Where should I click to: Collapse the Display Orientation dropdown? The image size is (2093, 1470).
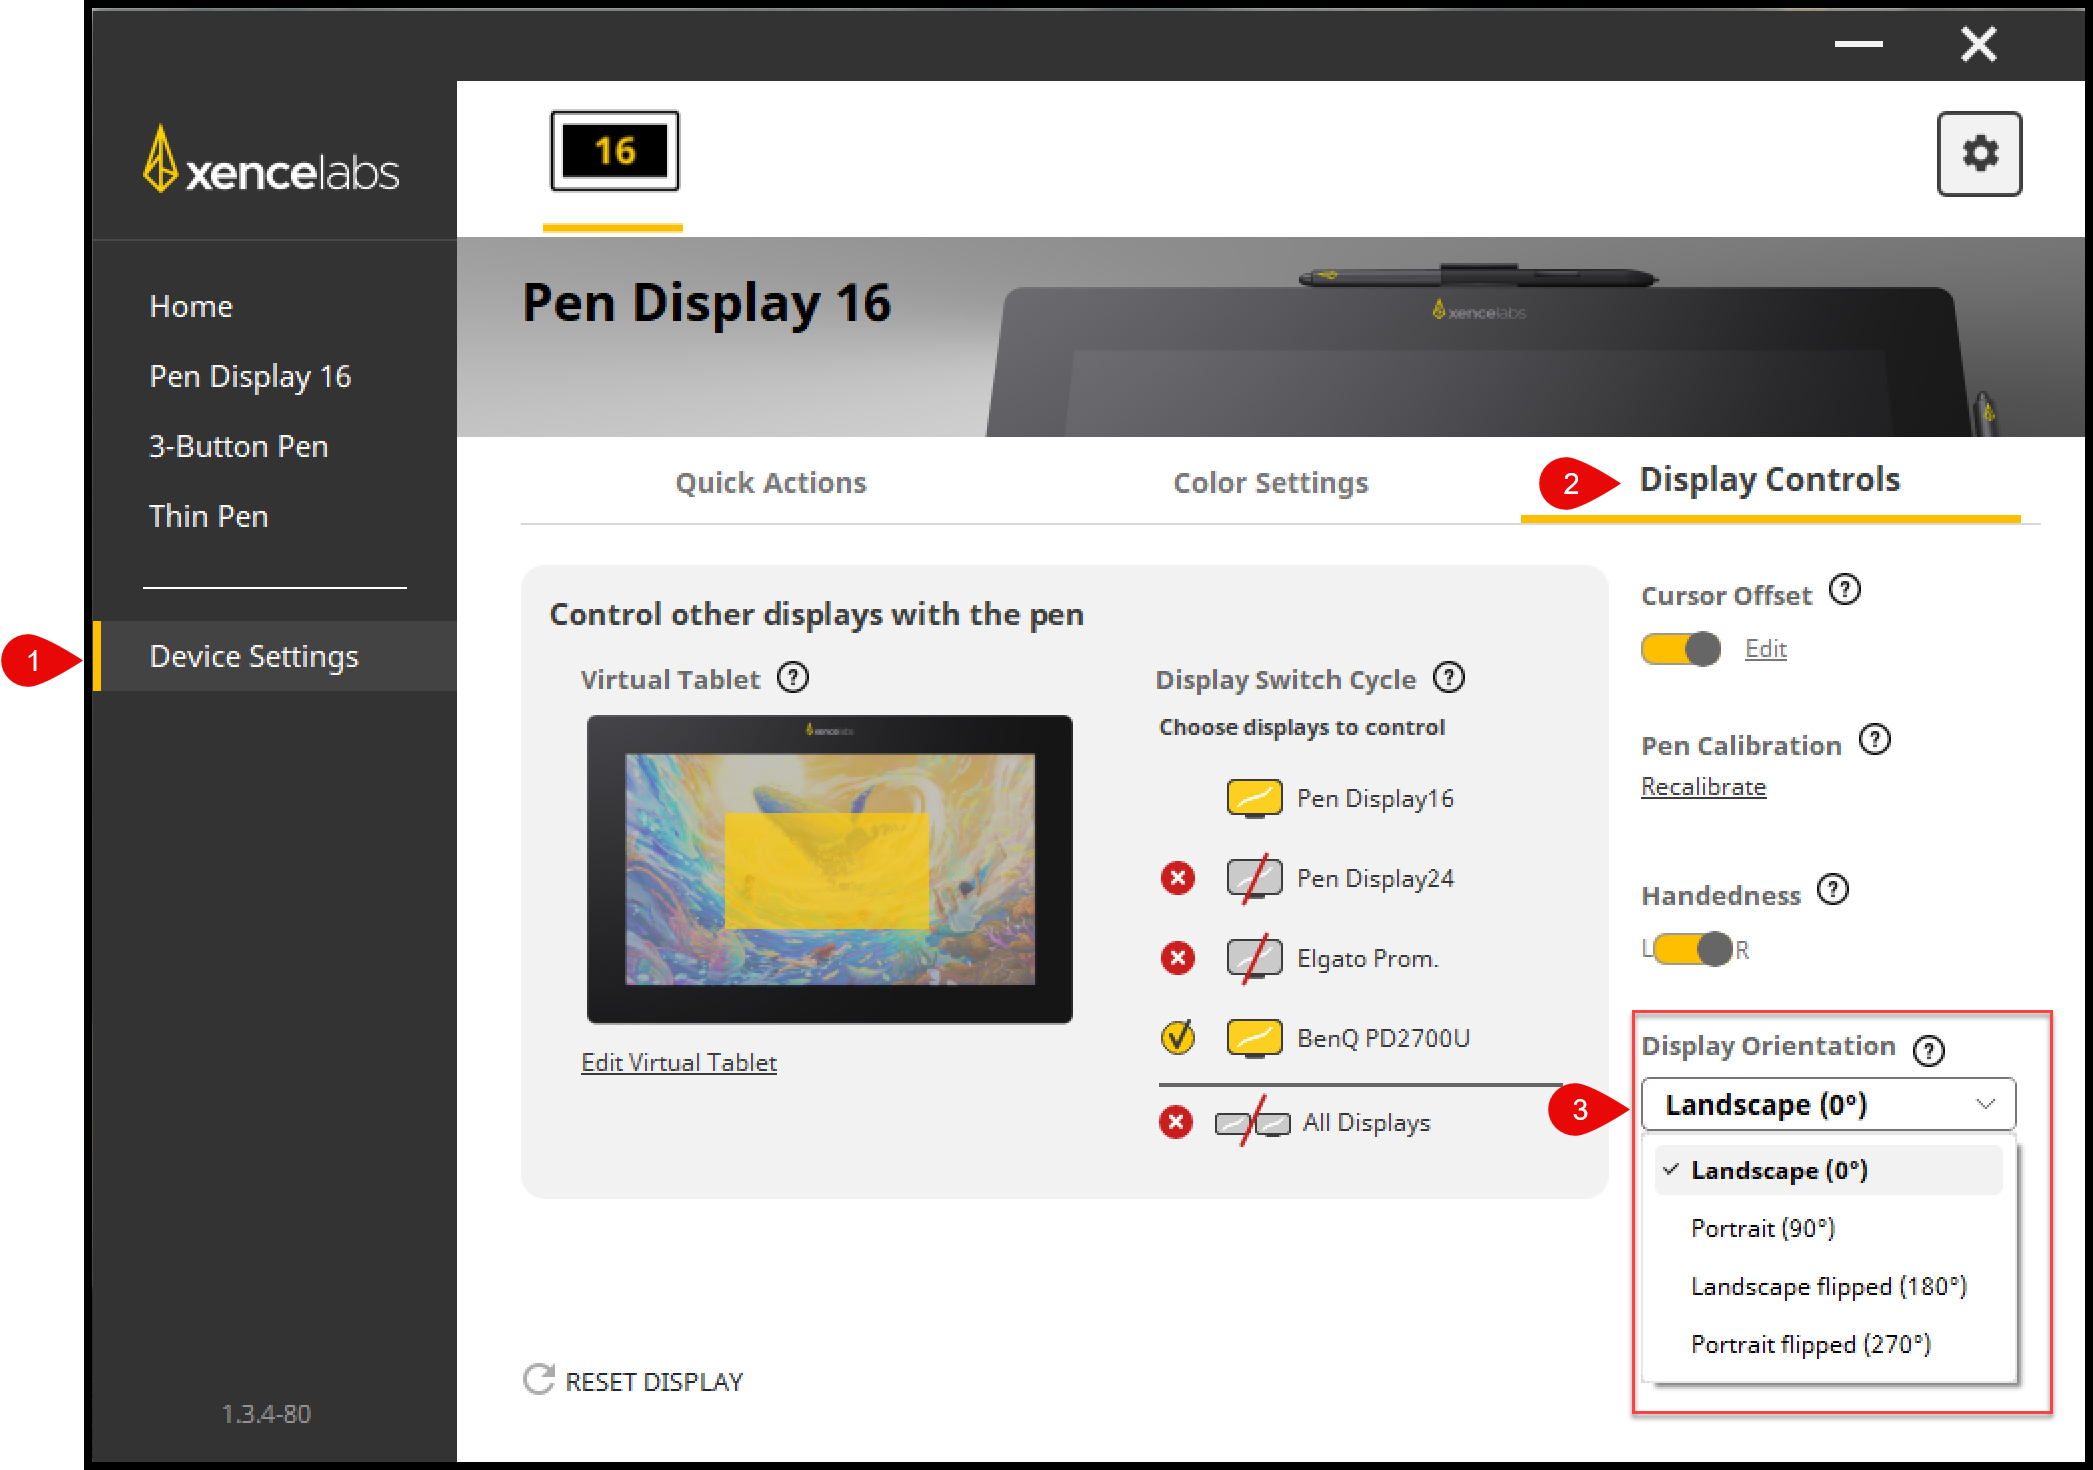click(x=1984, y=1104)
